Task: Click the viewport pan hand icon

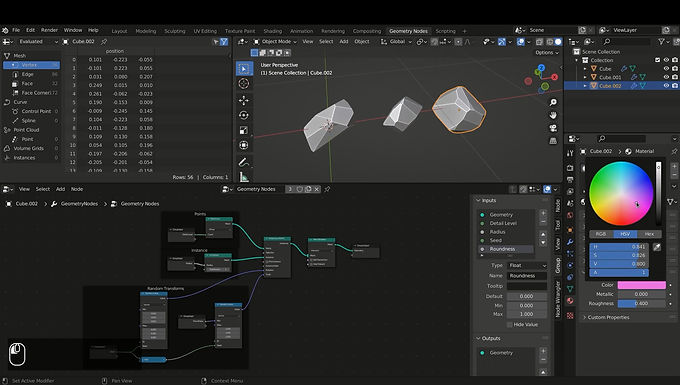Action: [x=553, y=115]
